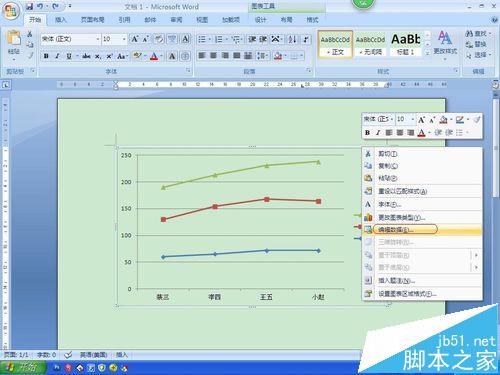Open line spacing dropdown
The width and height of the screenshot is (500, 375).
[262, 56]
